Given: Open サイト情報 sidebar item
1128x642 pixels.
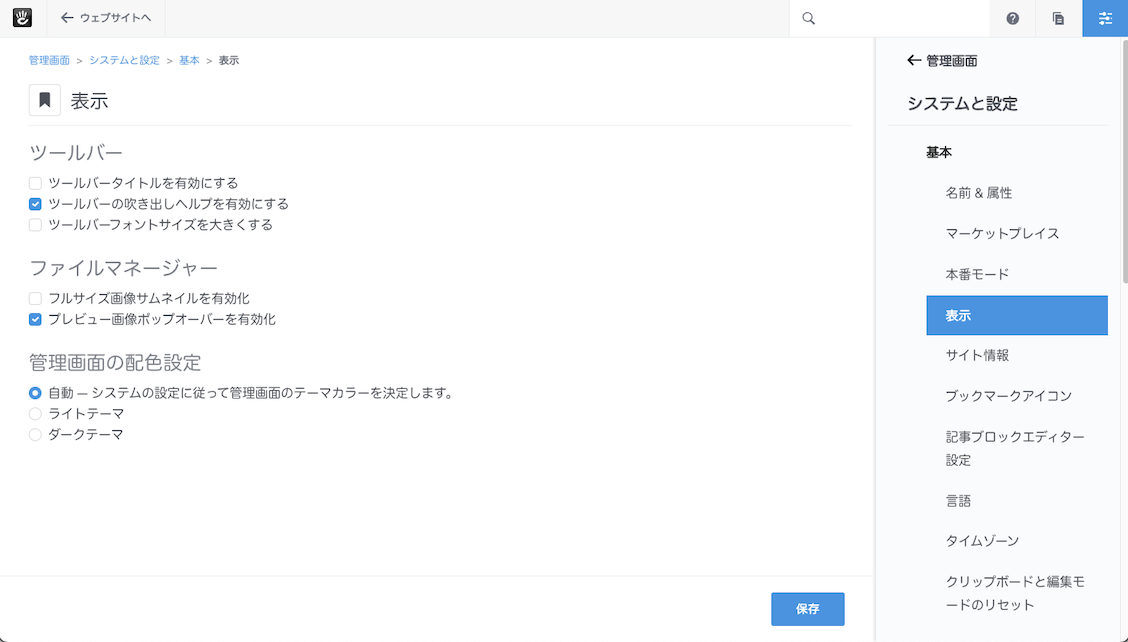Looking at the screenshot, I should click(977, 355).
